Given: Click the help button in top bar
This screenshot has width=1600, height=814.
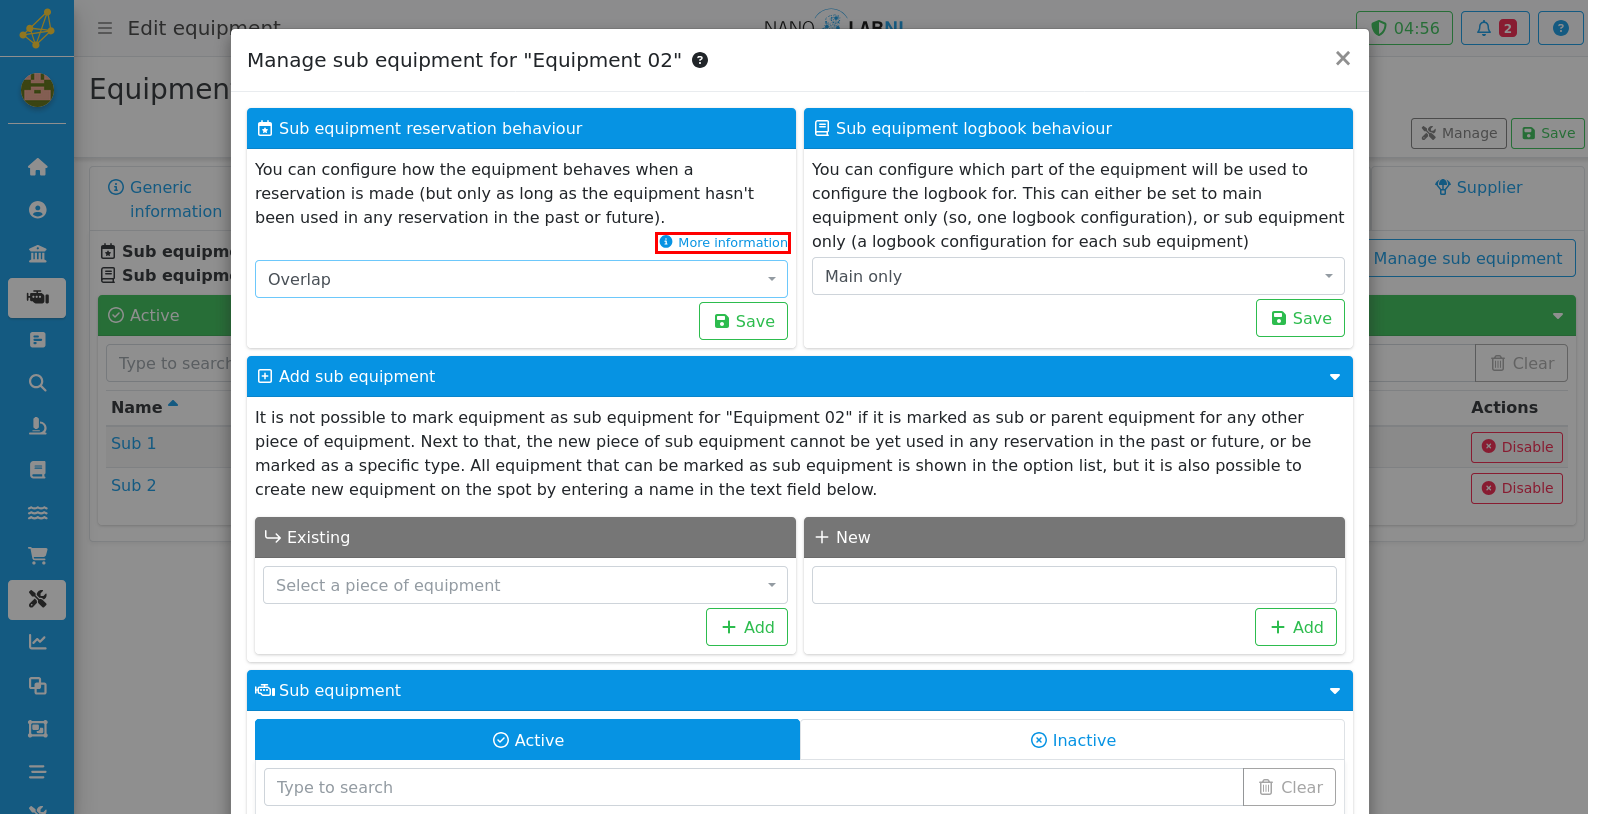Looking at the screenshot, I should pyautogui.click(x=1560, y=28).
